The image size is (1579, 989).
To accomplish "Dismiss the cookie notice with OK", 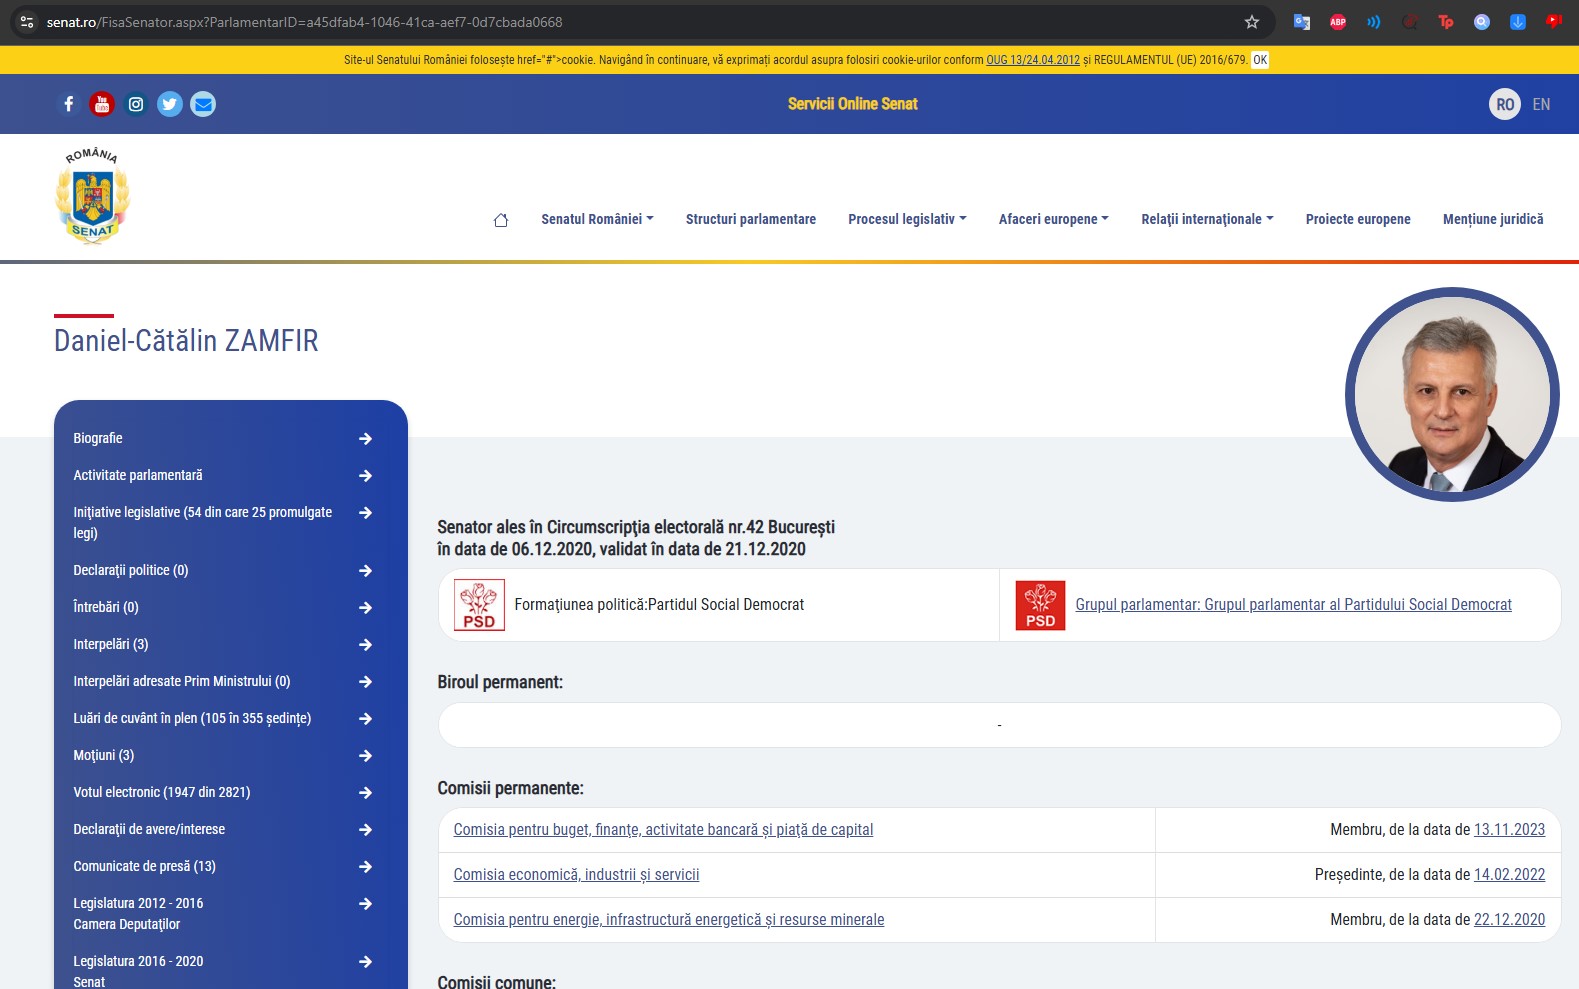I will (x=1260, y=60).
